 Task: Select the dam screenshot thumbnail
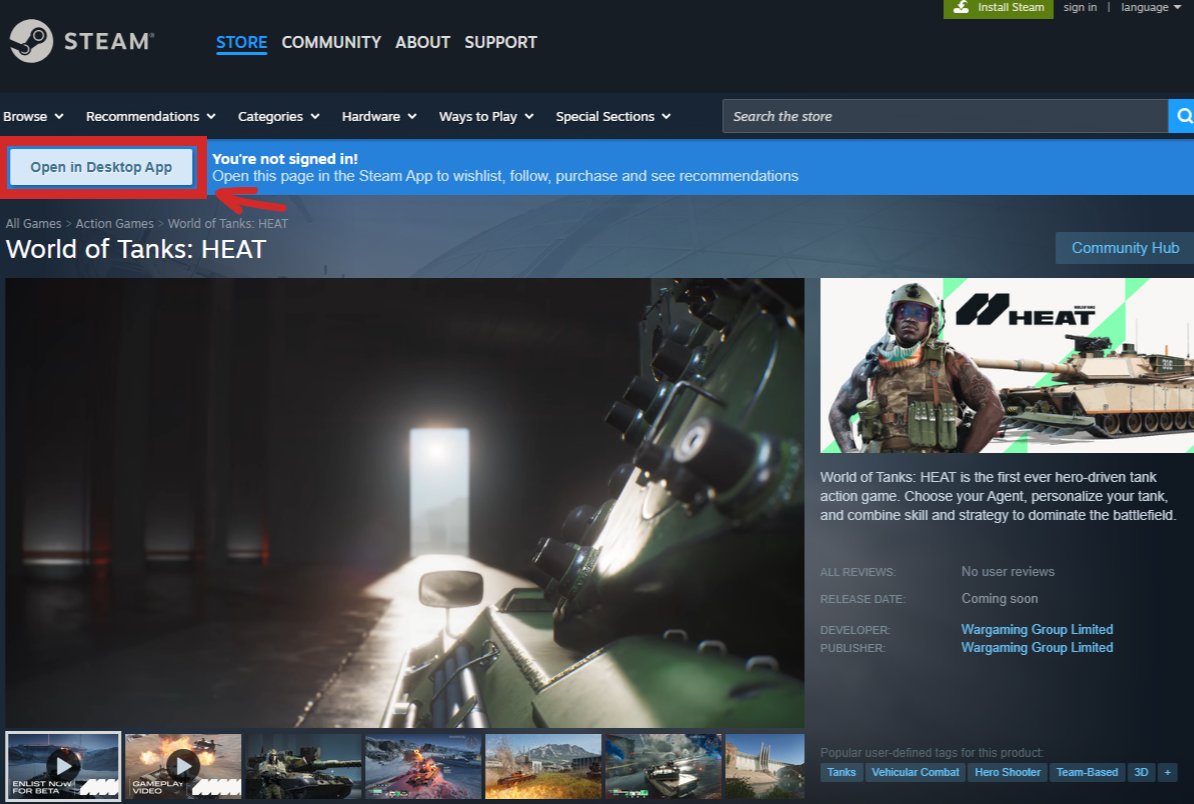765,766
